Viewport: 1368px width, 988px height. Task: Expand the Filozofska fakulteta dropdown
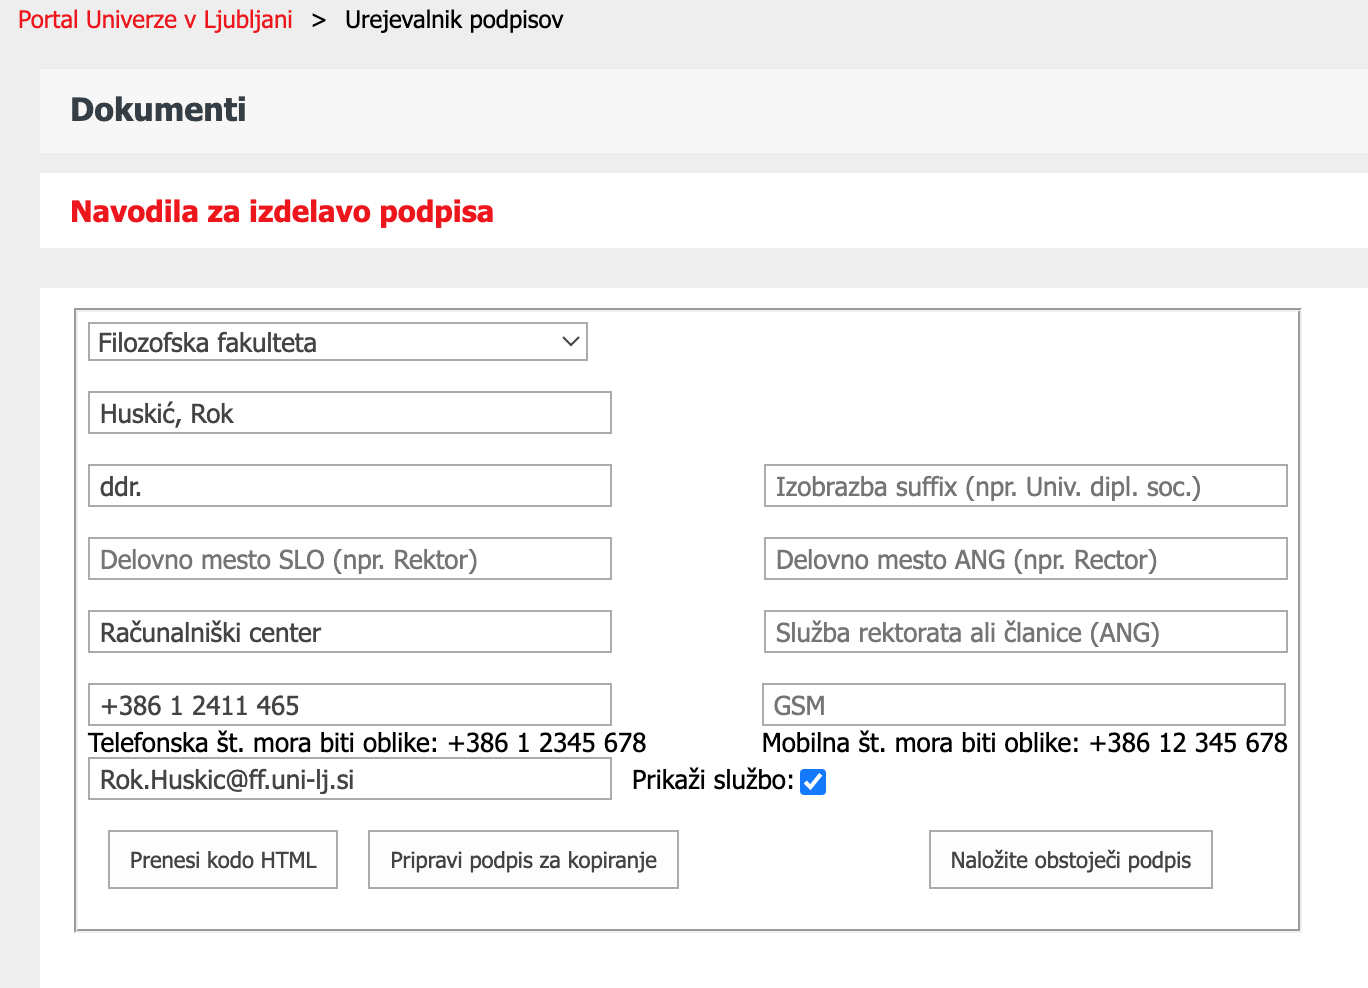(x=338, y=342)
